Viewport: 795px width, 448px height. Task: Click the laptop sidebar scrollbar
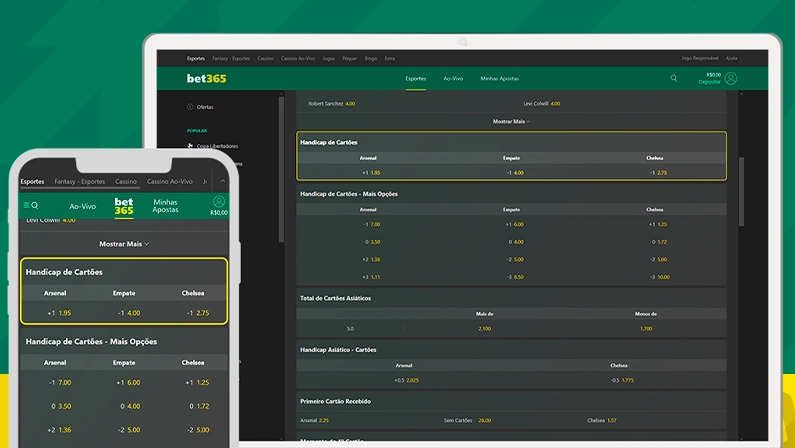[x=281, y=169]
